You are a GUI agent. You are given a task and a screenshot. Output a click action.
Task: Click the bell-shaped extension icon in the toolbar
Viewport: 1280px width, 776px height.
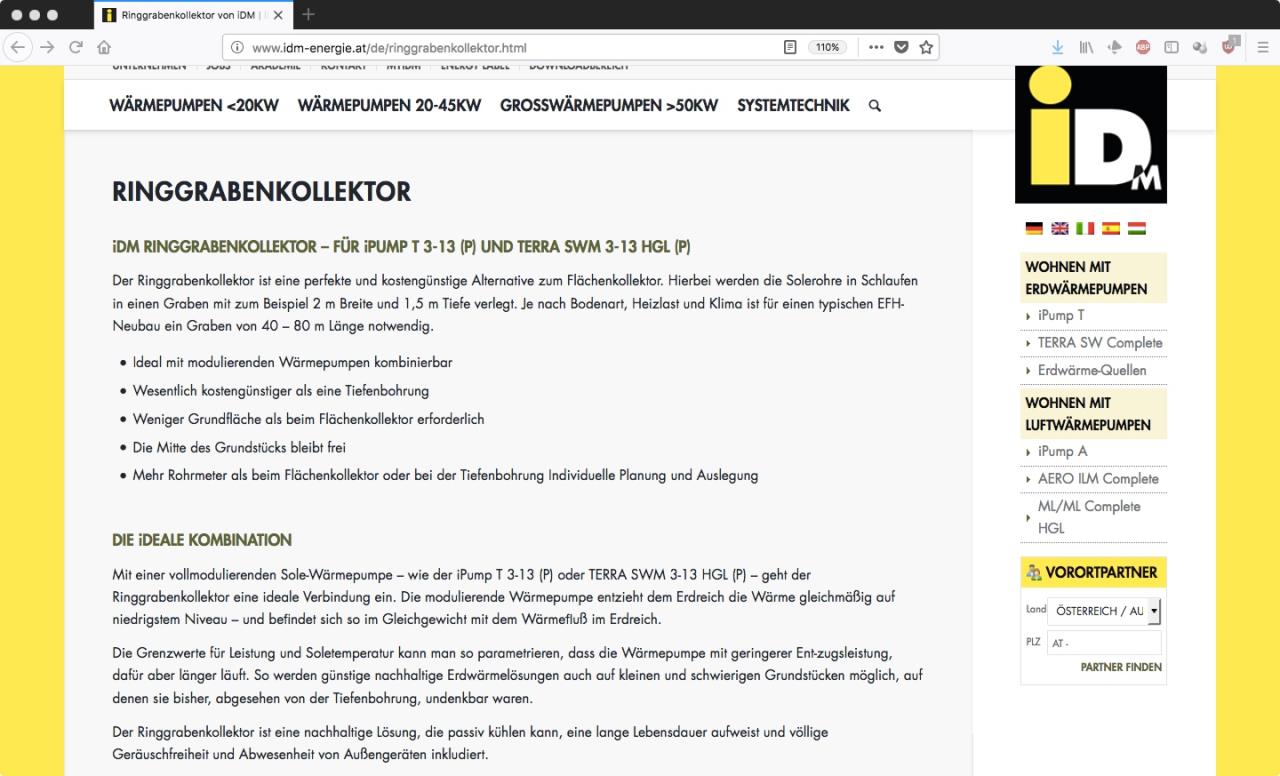click(1115, 47)
